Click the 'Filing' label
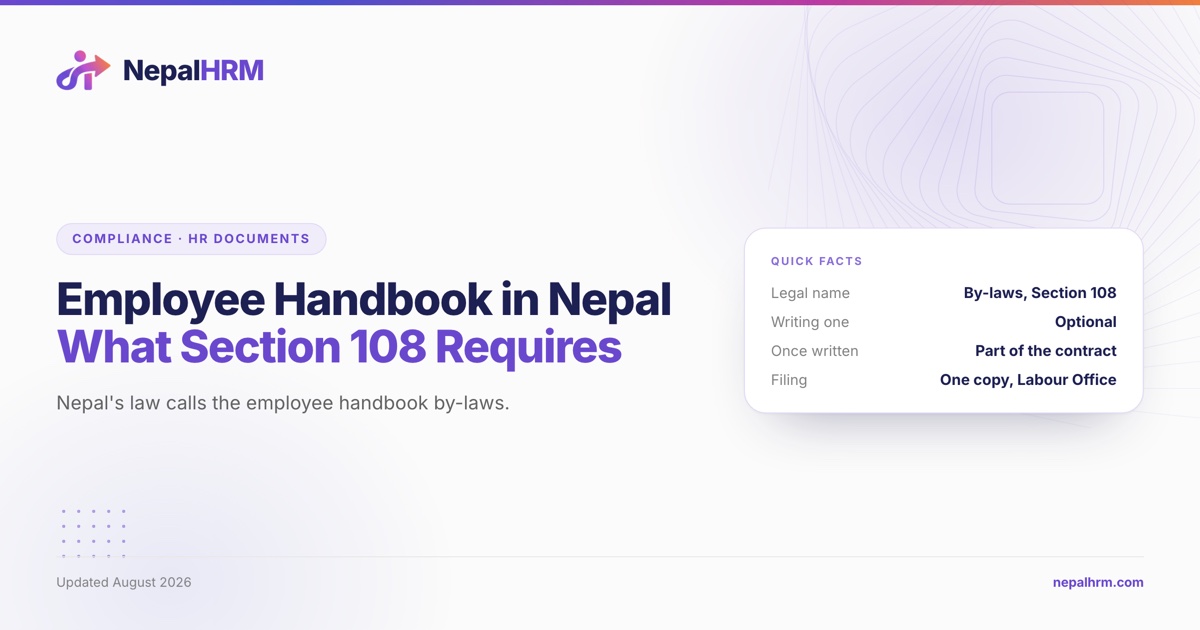This screenshot has height=630, width=1200. (789, 380)
